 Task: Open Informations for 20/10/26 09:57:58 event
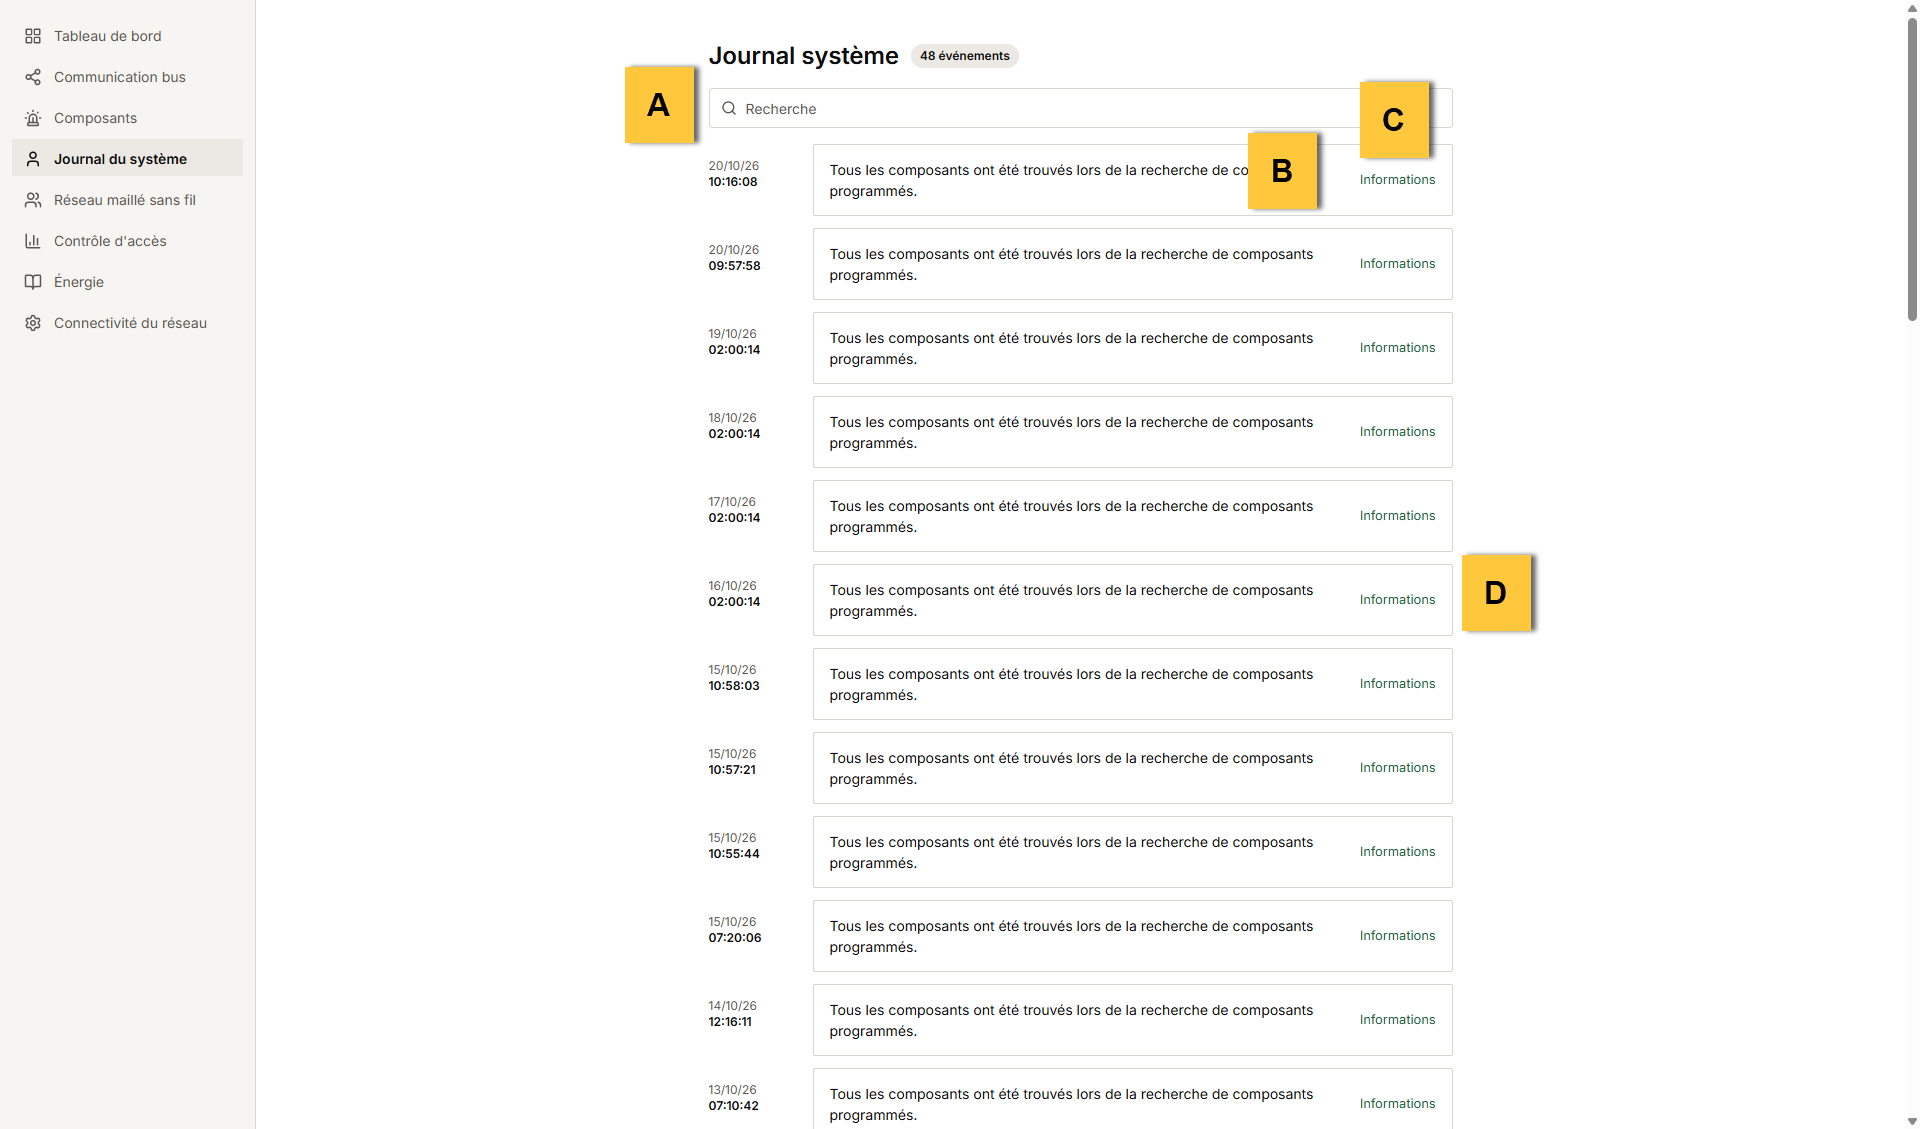click(1397, 264)
